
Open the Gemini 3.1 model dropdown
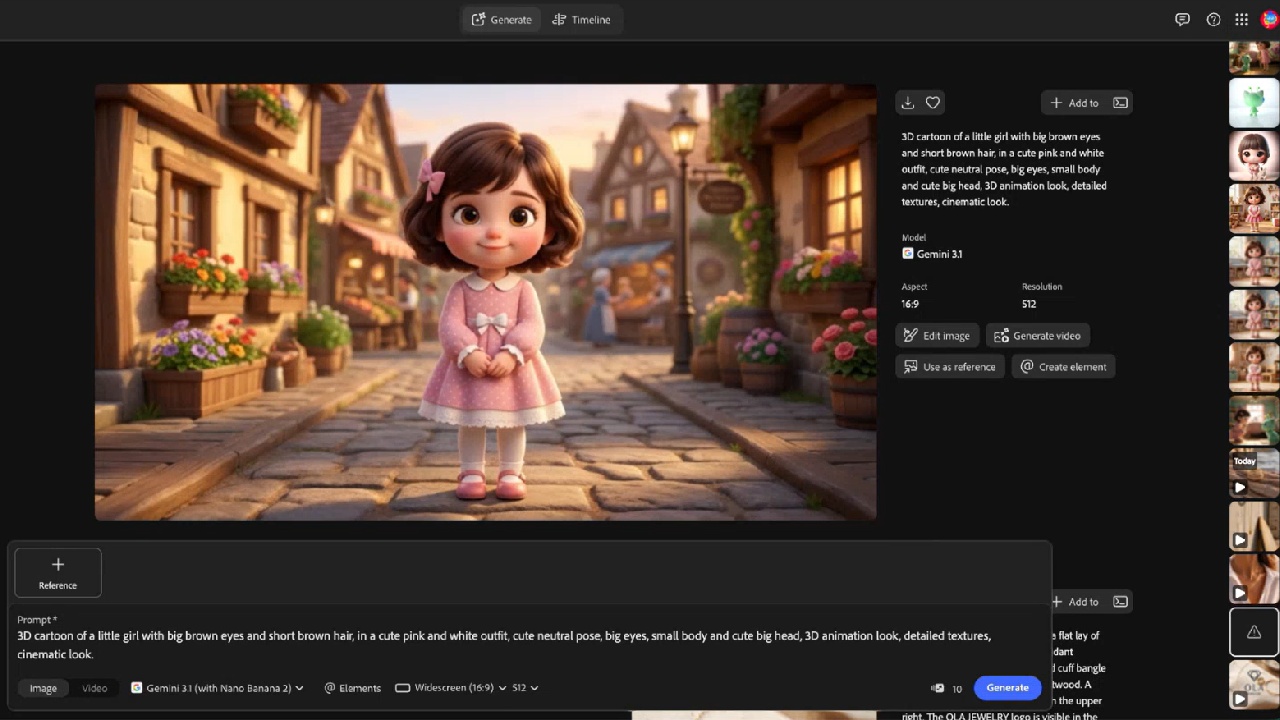[217, 688]
